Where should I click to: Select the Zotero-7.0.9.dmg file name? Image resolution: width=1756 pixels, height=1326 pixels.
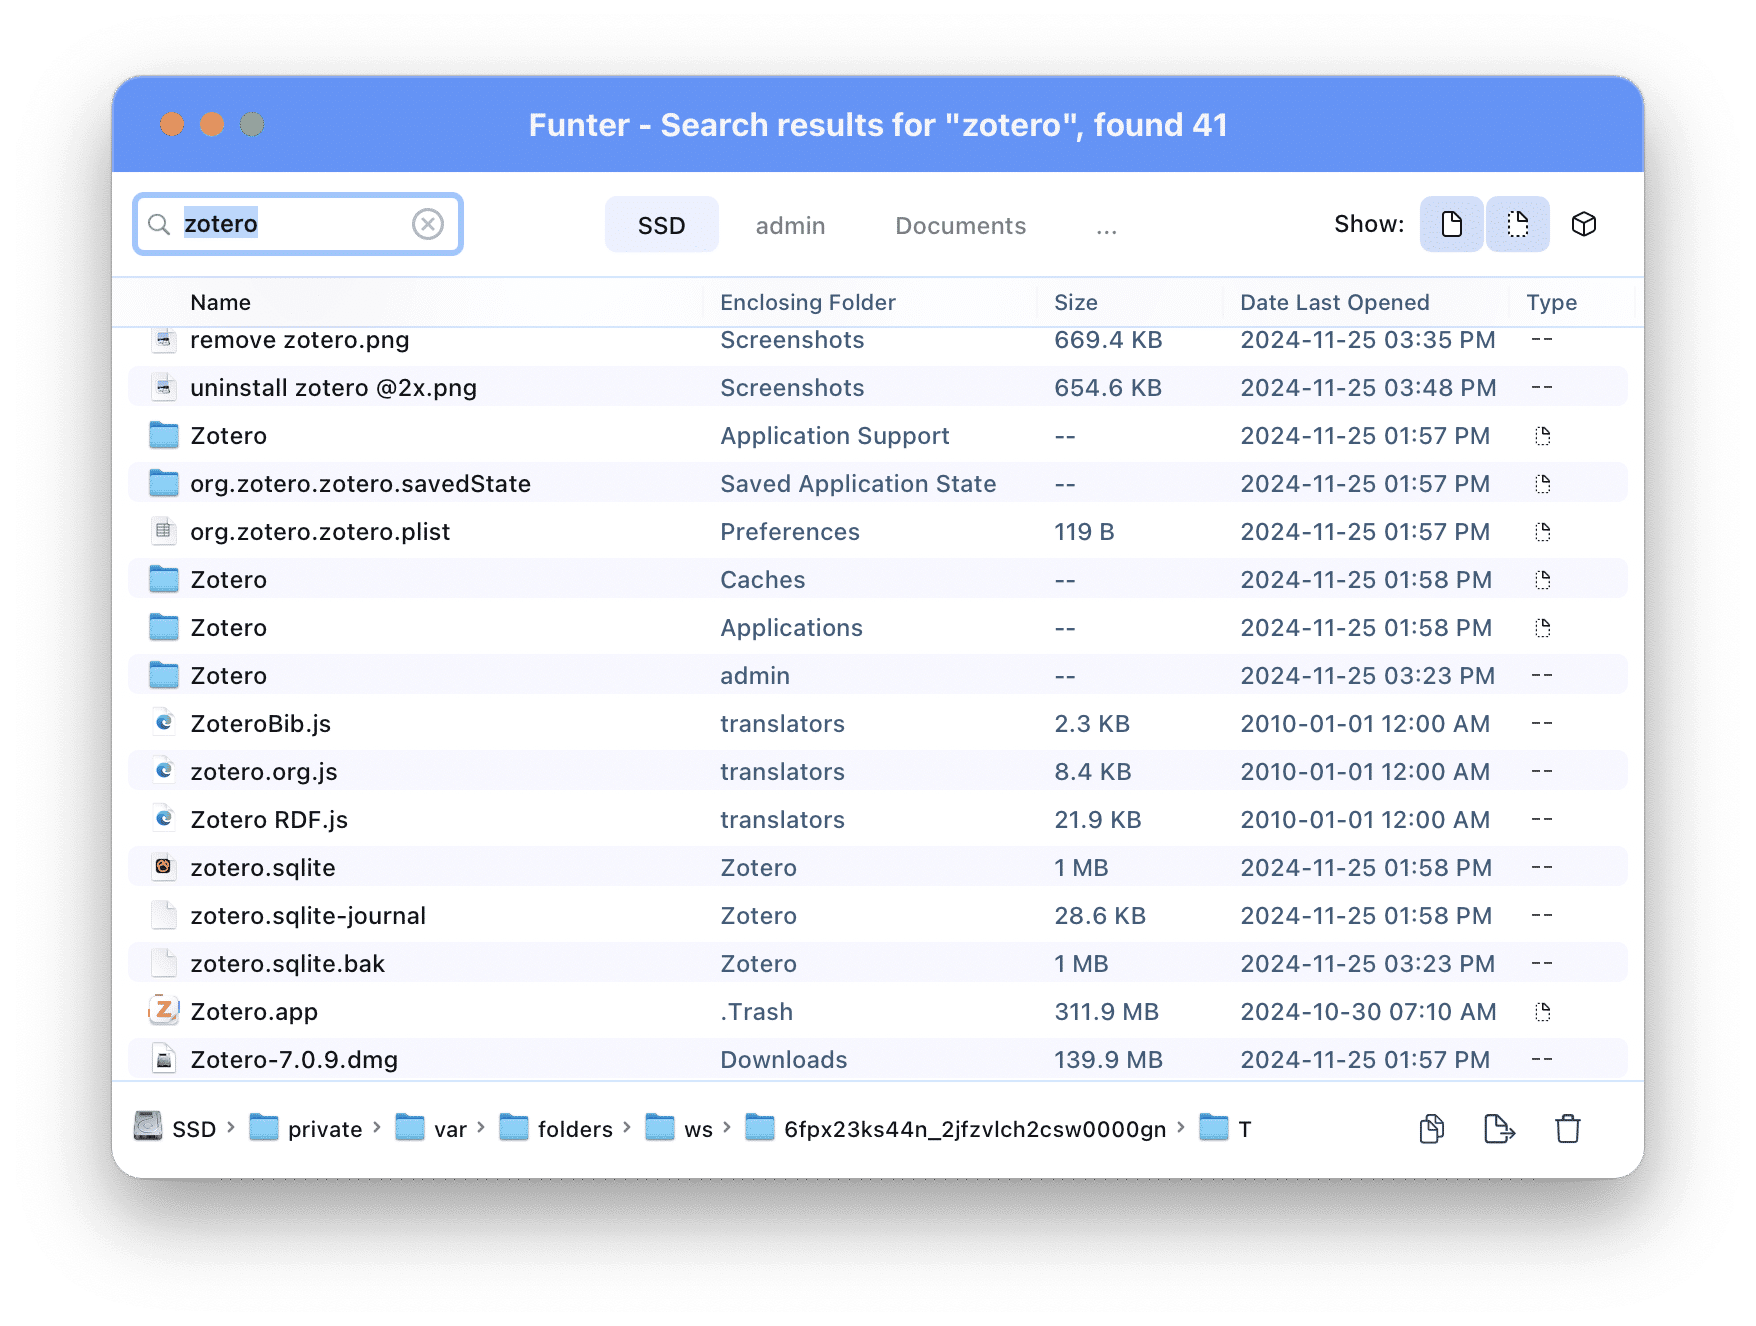click(294, 1060)
